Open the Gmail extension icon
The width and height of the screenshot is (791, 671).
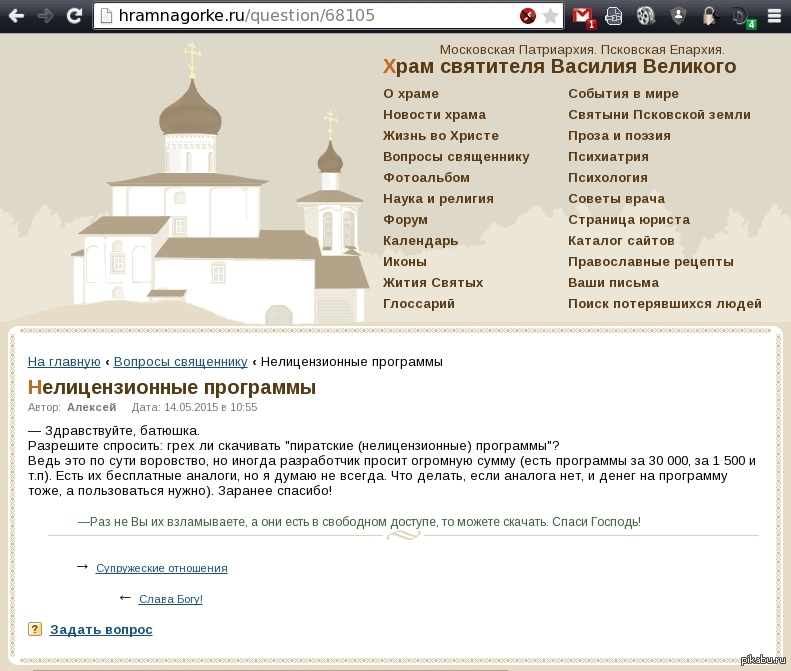coord(584,16)
